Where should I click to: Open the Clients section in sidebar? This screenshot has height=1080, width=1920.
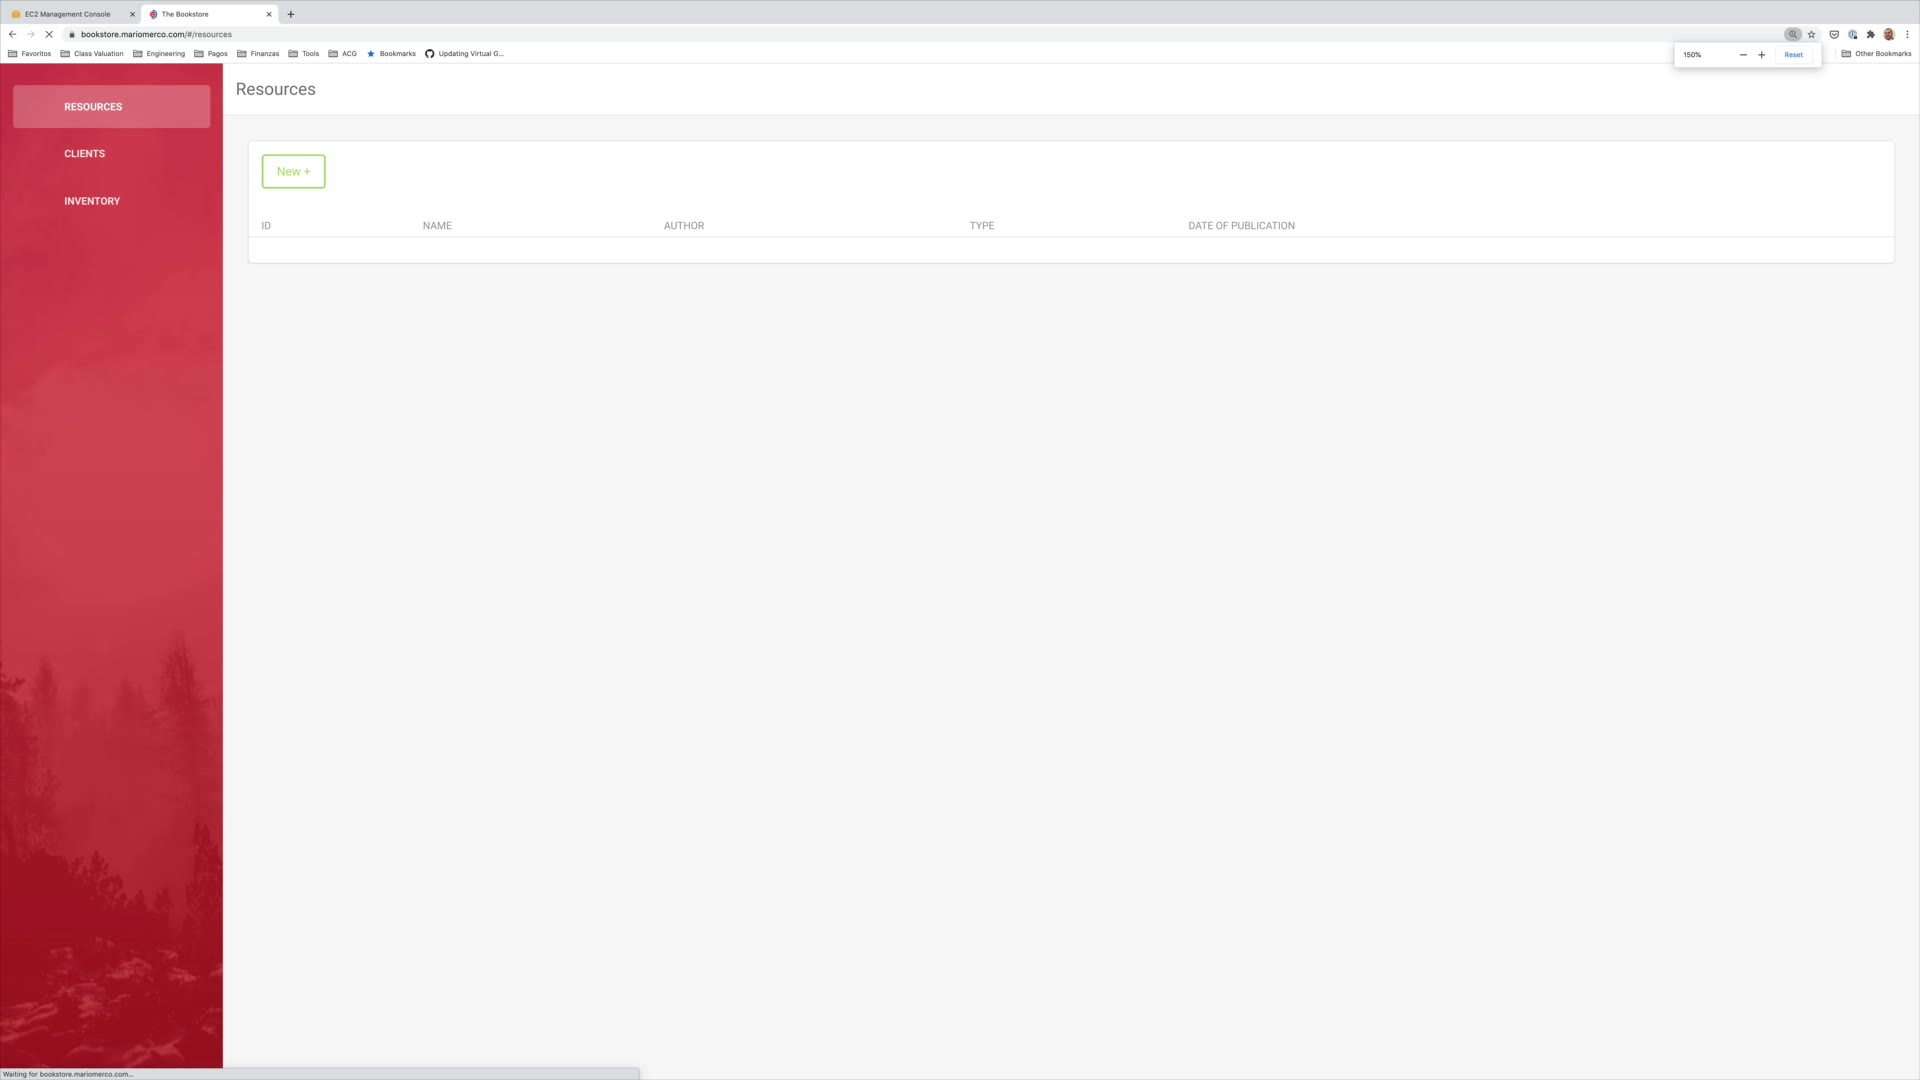point(85,154)
